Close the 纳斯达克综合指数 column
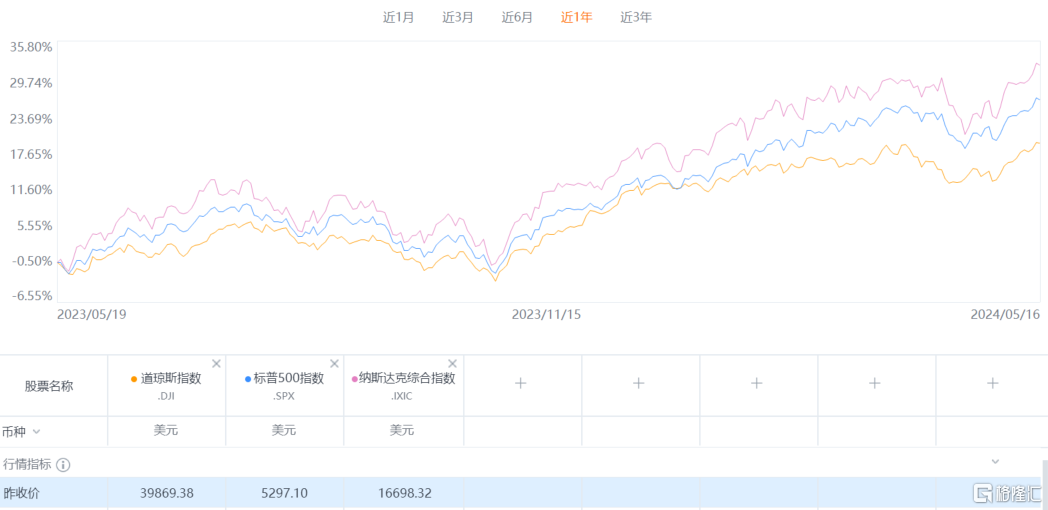This screenshot has height=510, width=1048. [x=452, y=364]
